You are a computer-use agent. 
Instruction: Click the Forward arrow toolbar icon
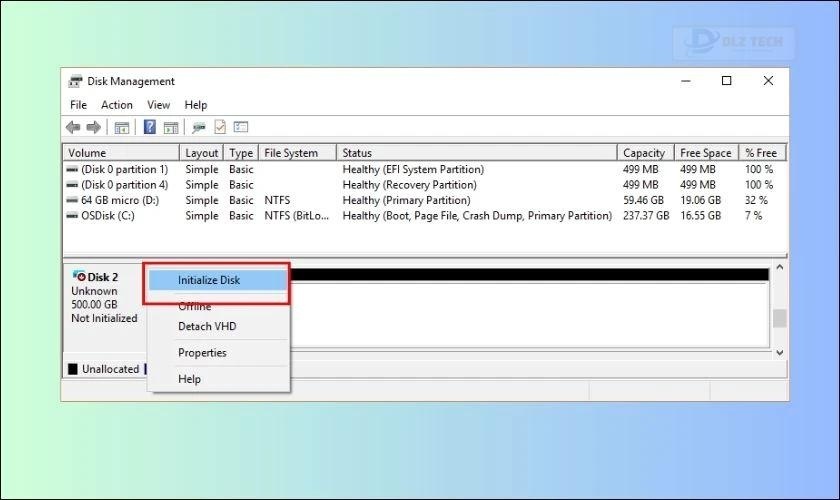[93, 128]
